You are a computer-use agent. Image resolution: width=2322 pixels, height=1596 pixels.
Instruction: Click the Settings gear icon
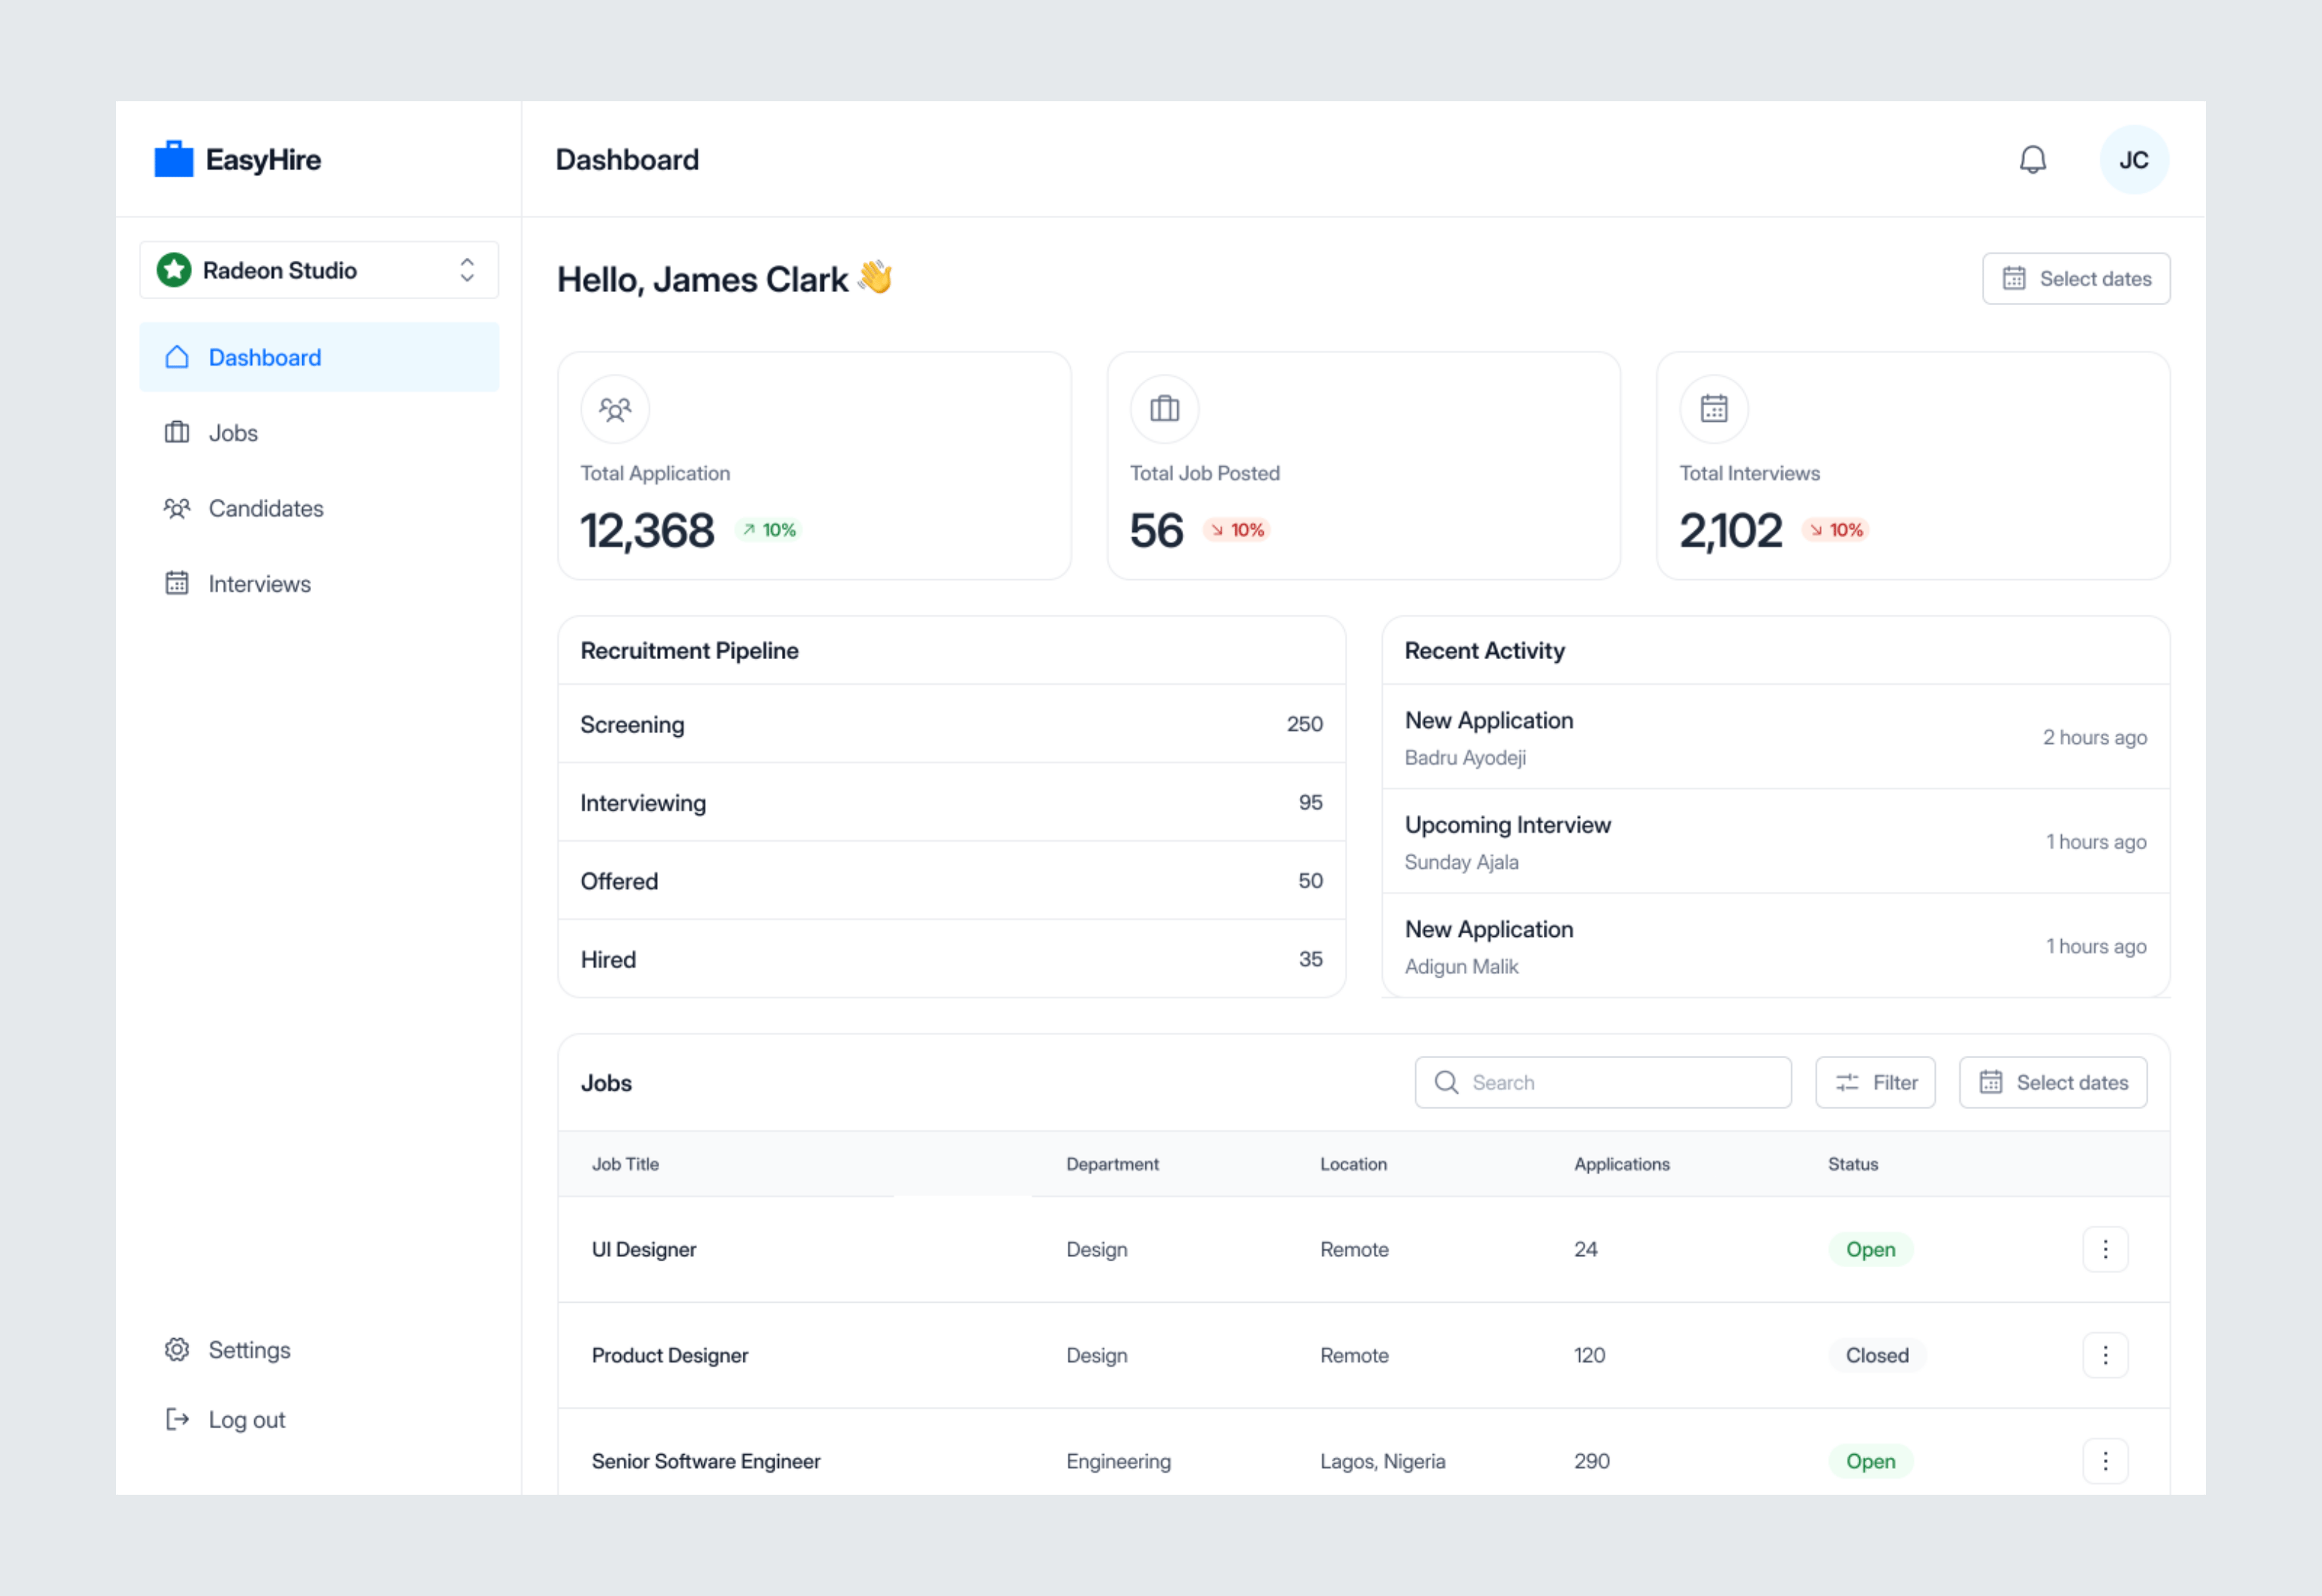[177, 1350]
